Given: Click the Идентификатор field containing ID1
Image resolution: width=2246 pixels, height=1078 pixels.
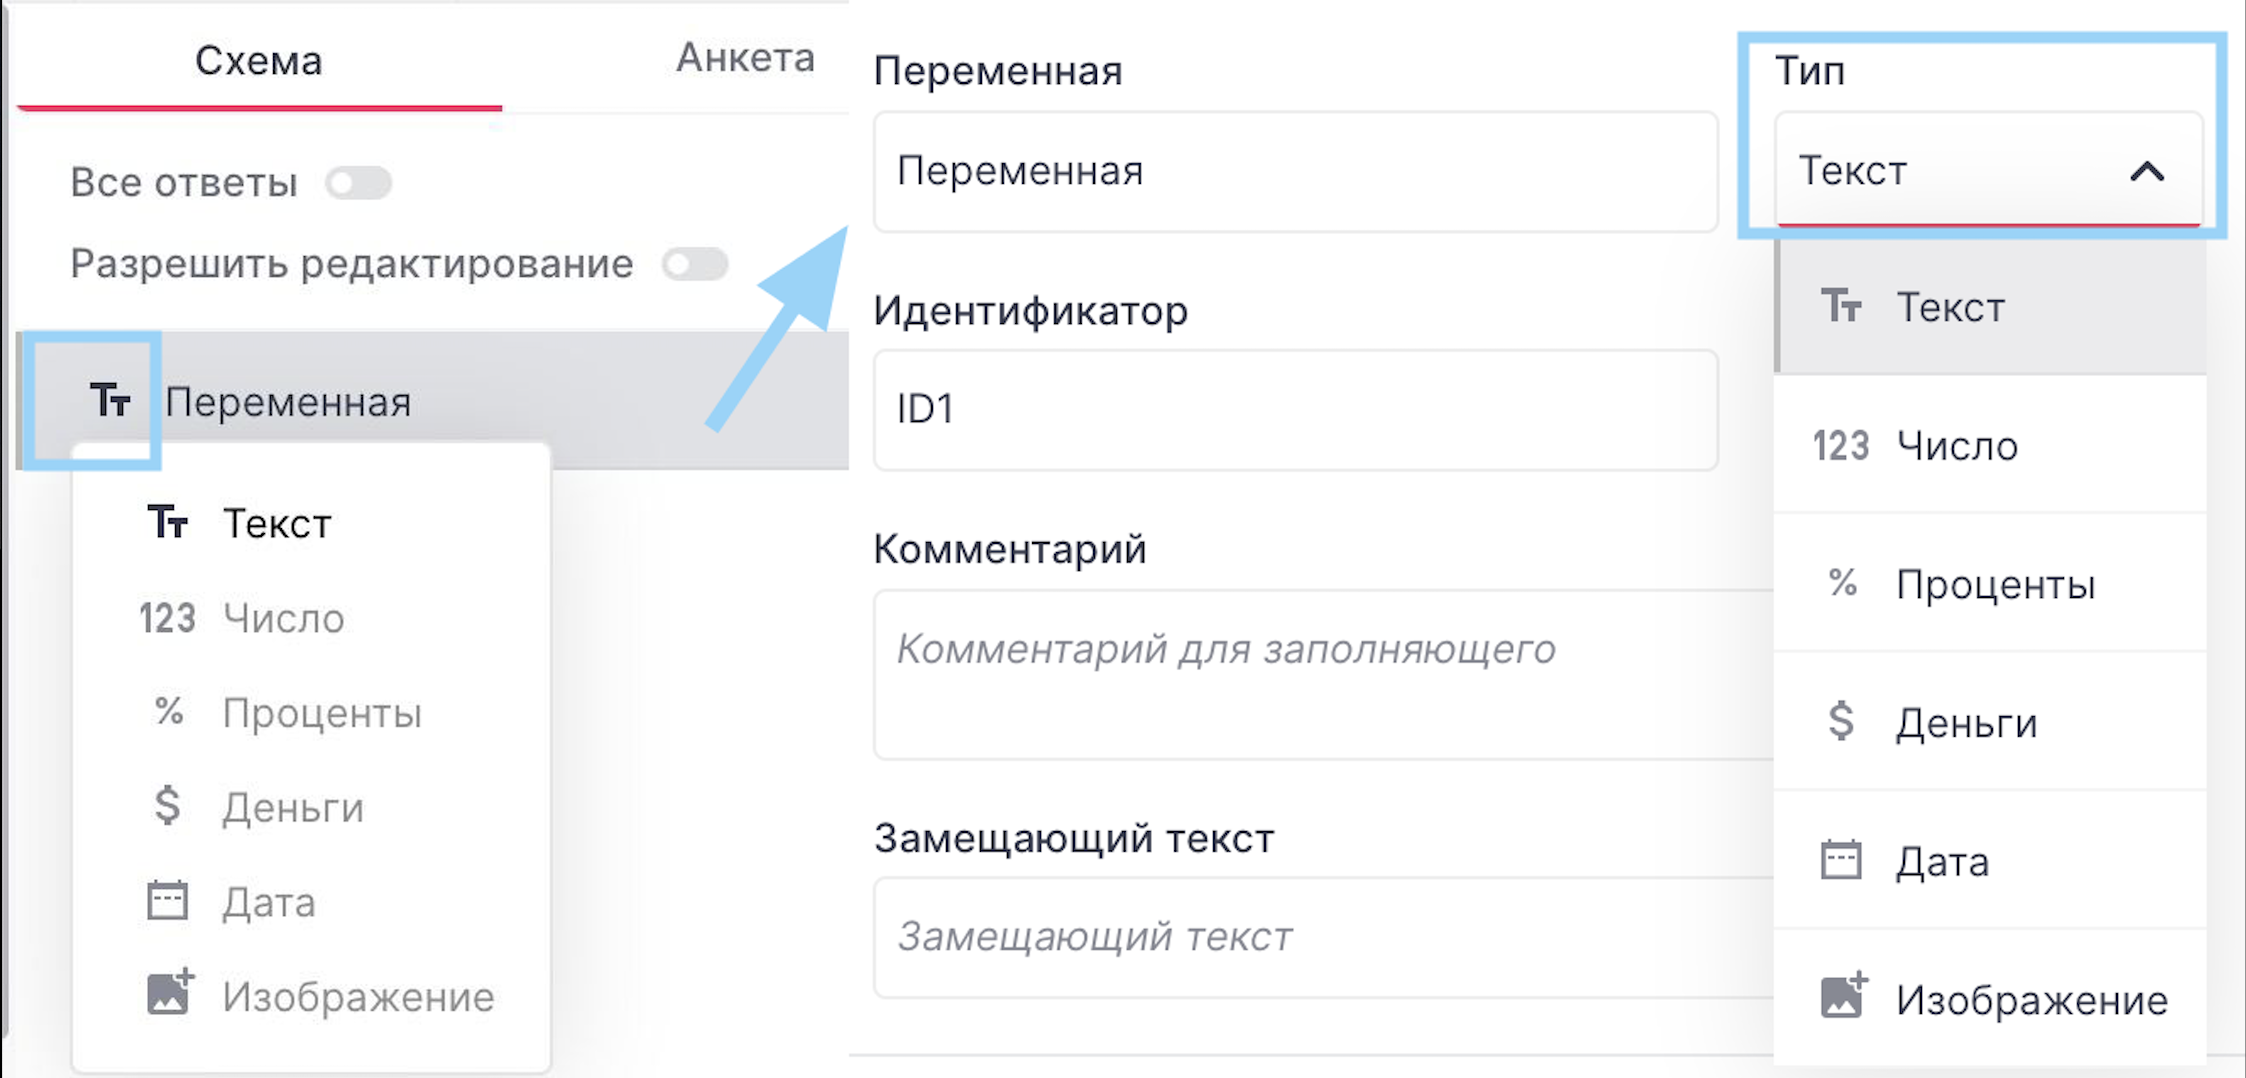Looking at the screenshot, I should point(1296,409).
